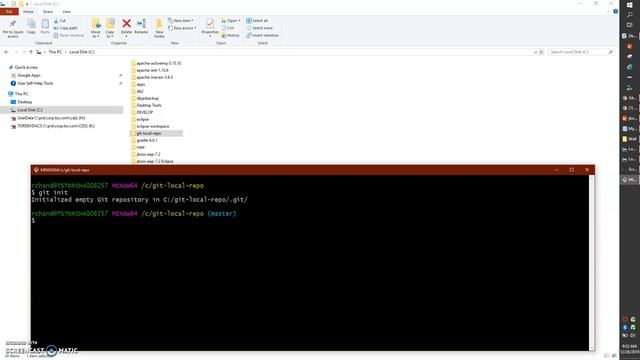Select the UserData (H:) network drive
This screenshot has width=640, height=360.
51,118
